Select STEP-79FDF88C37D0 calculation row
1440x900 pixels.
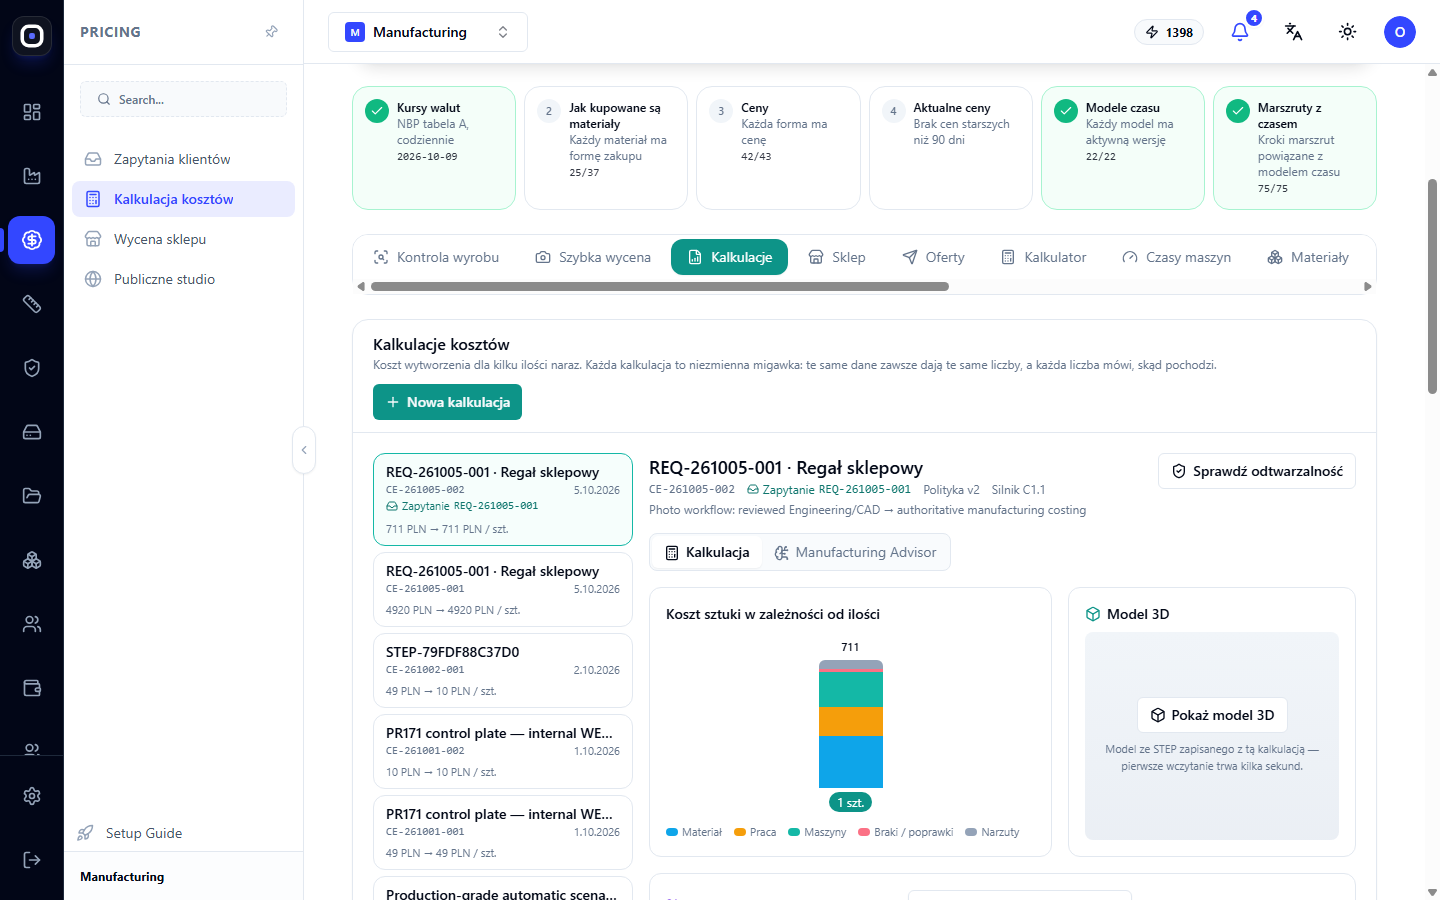tap(503, 670)
